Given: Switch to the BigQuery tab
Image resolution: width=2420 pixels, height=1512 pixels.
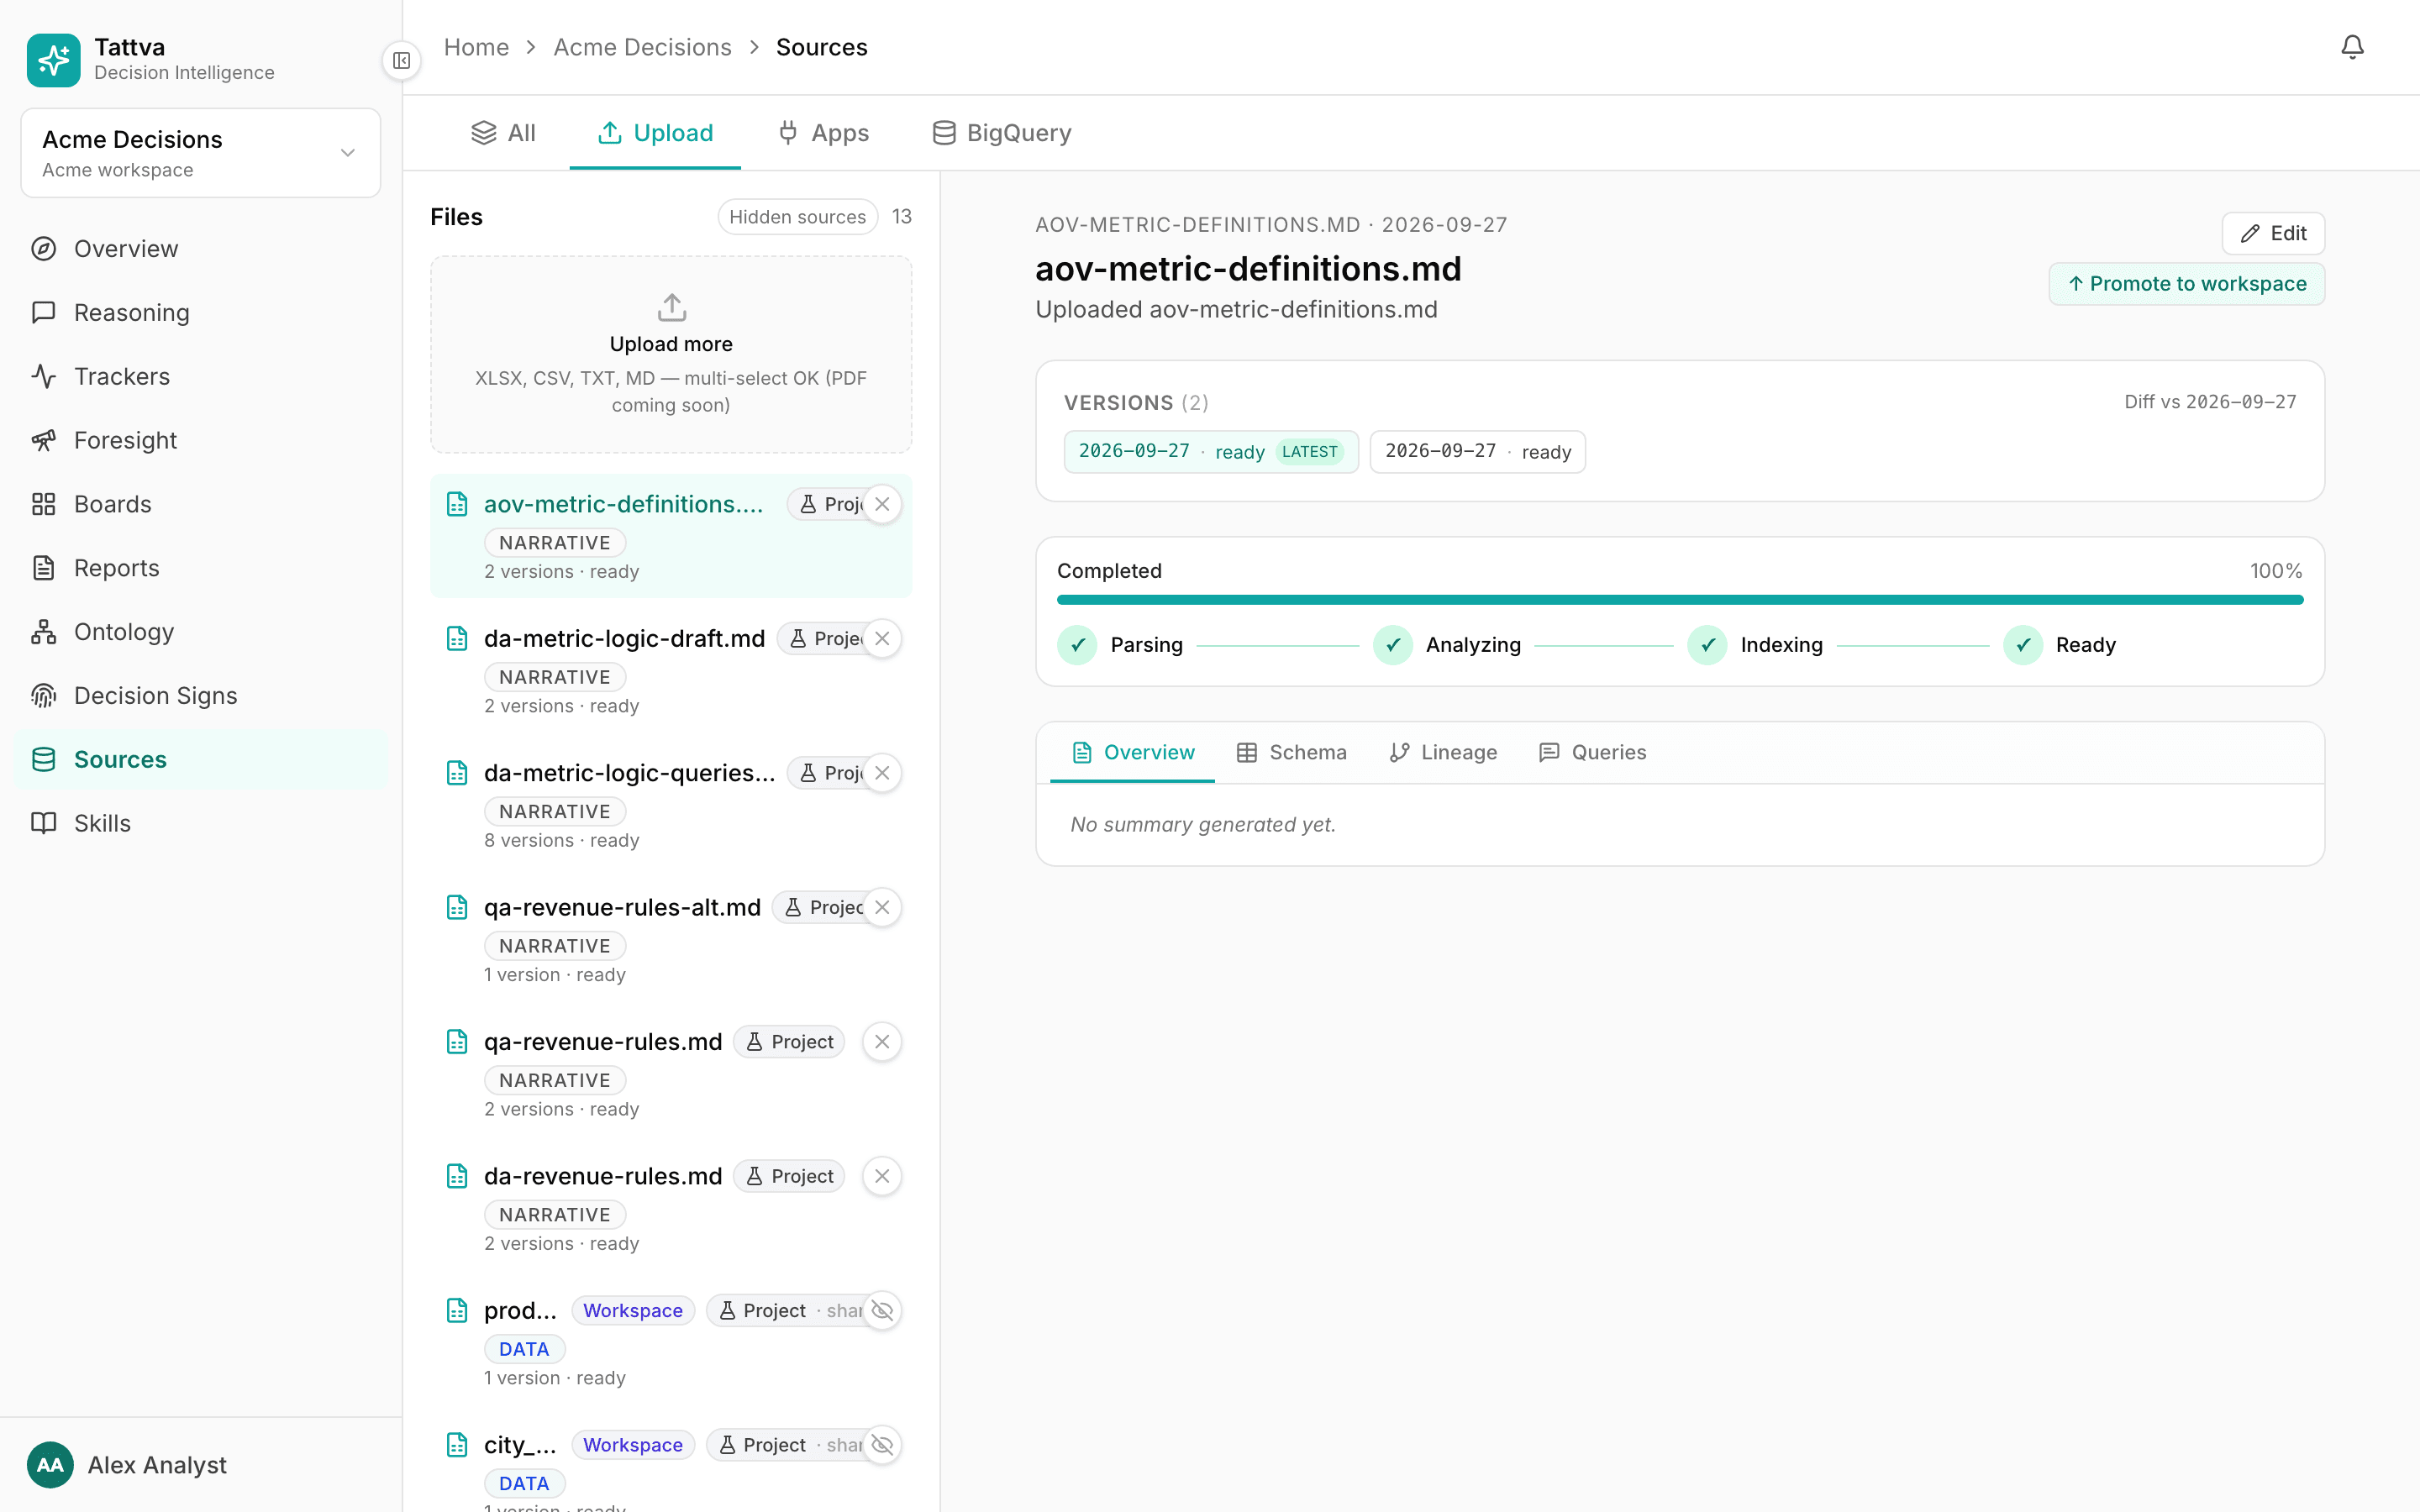Looking at the screenshot, I should pyautogui.click(x=1001, y=133).
